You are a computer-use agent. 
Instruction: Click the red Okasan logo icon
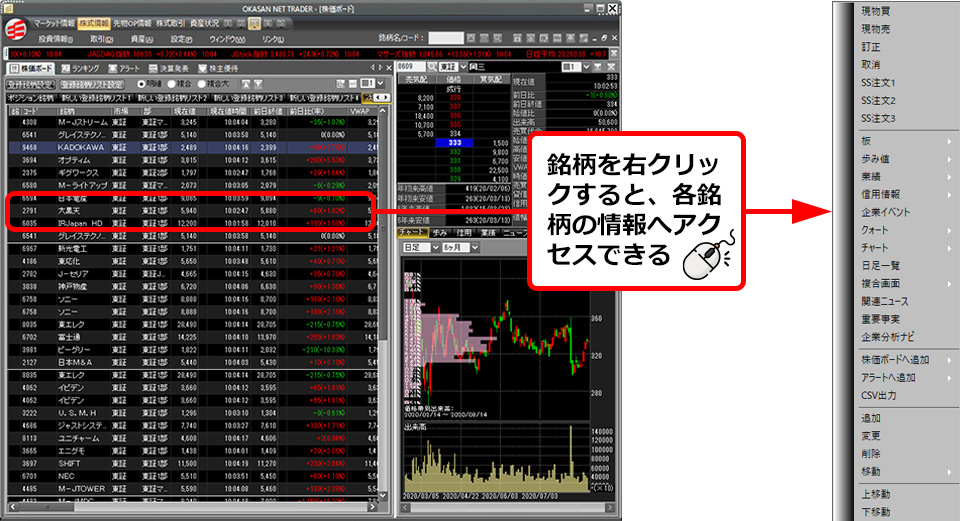(x=17, y=29)
